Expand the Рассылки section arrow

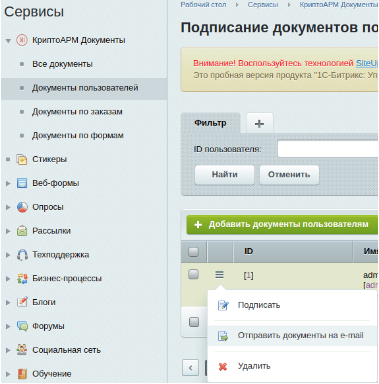8,231
